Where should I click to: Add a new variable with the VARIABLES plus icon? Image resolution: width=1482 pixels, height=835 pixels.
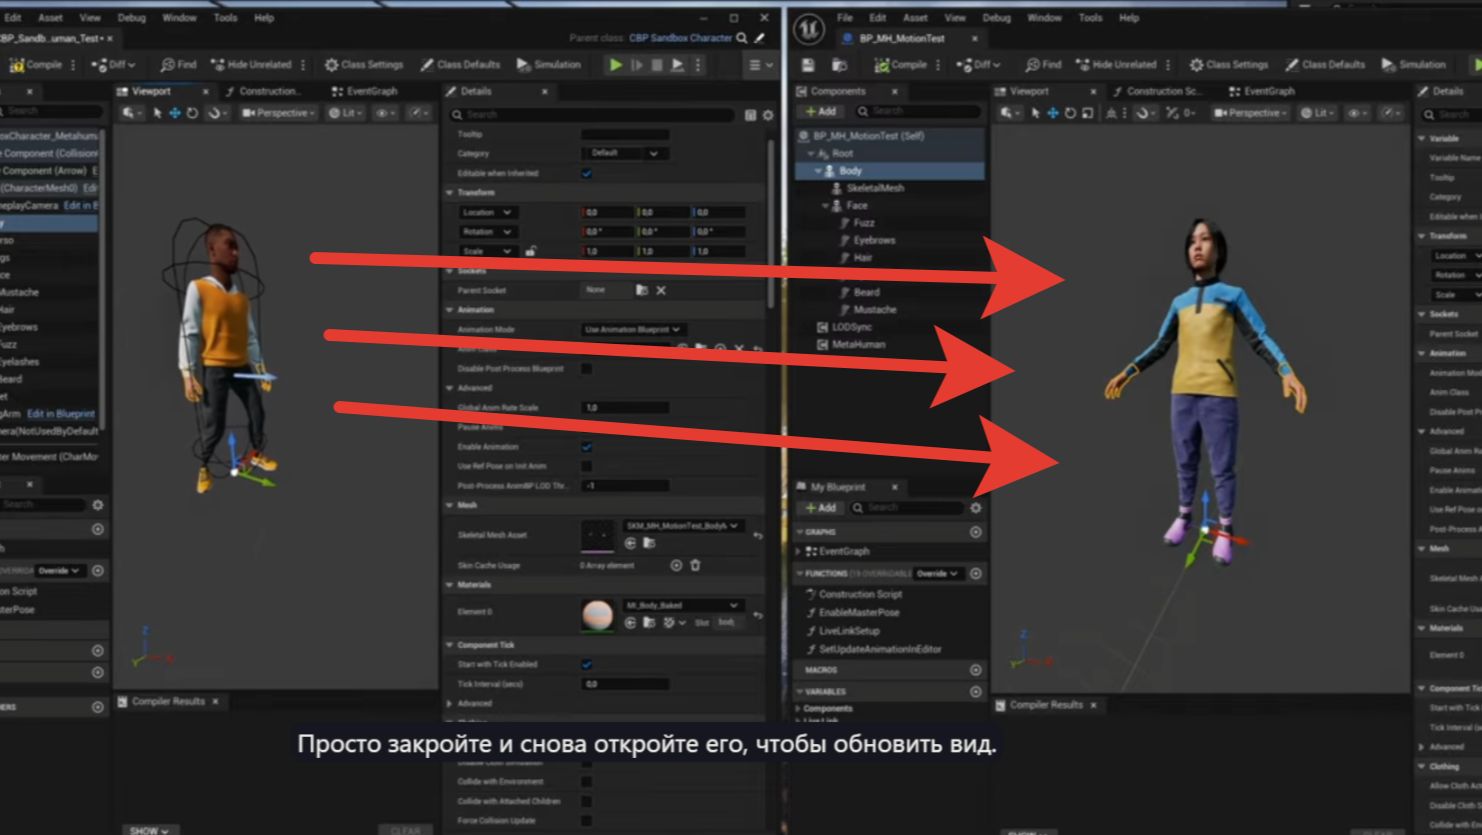click(976, 691)
